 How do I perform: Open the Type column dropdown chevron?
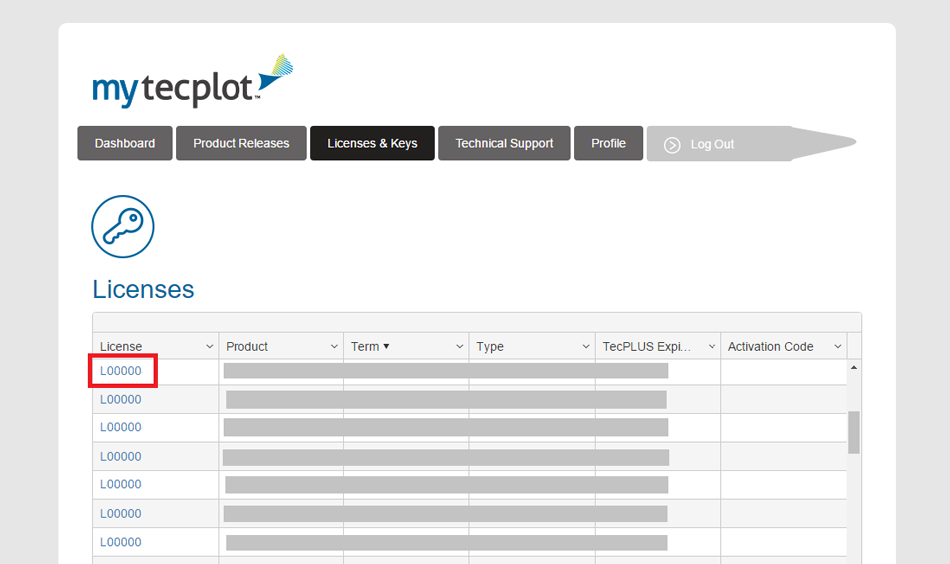click(x=586, y=347)
